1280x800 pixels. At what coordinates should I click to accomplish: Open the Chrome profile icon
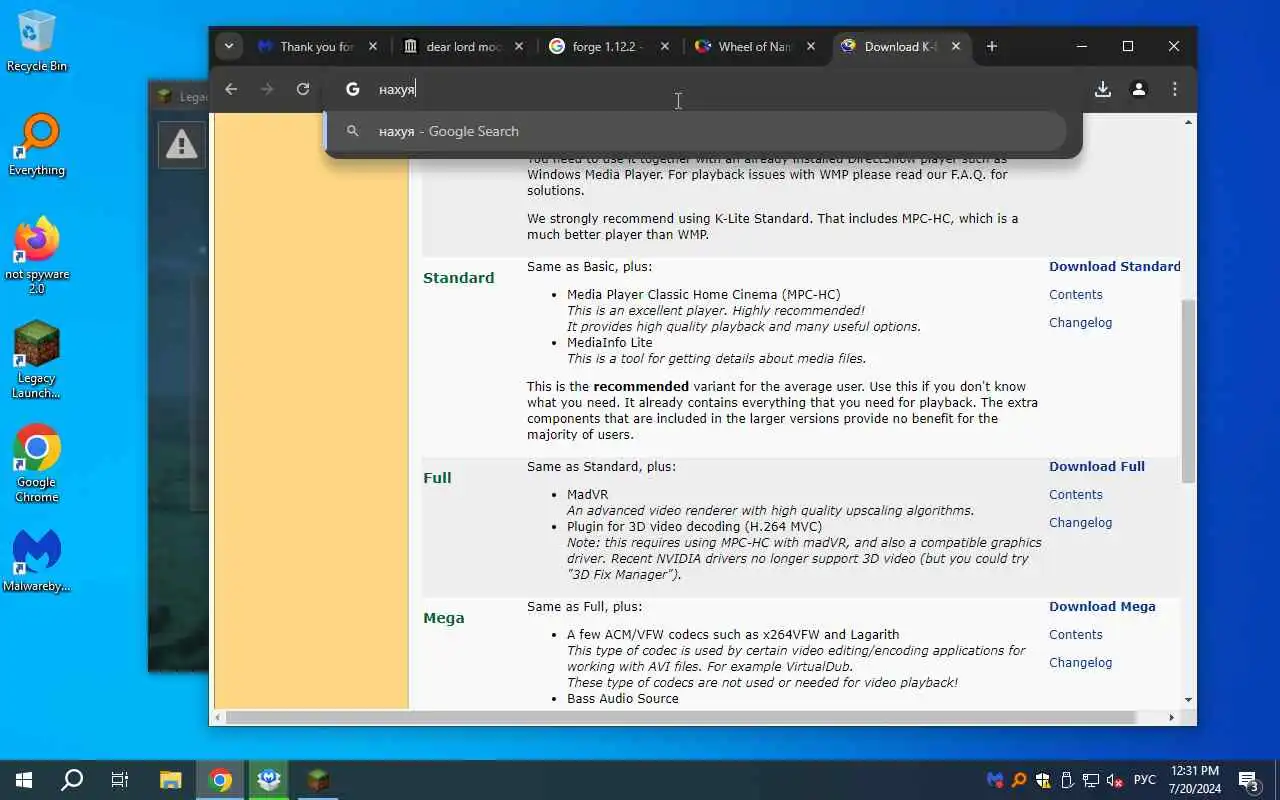1139,89
